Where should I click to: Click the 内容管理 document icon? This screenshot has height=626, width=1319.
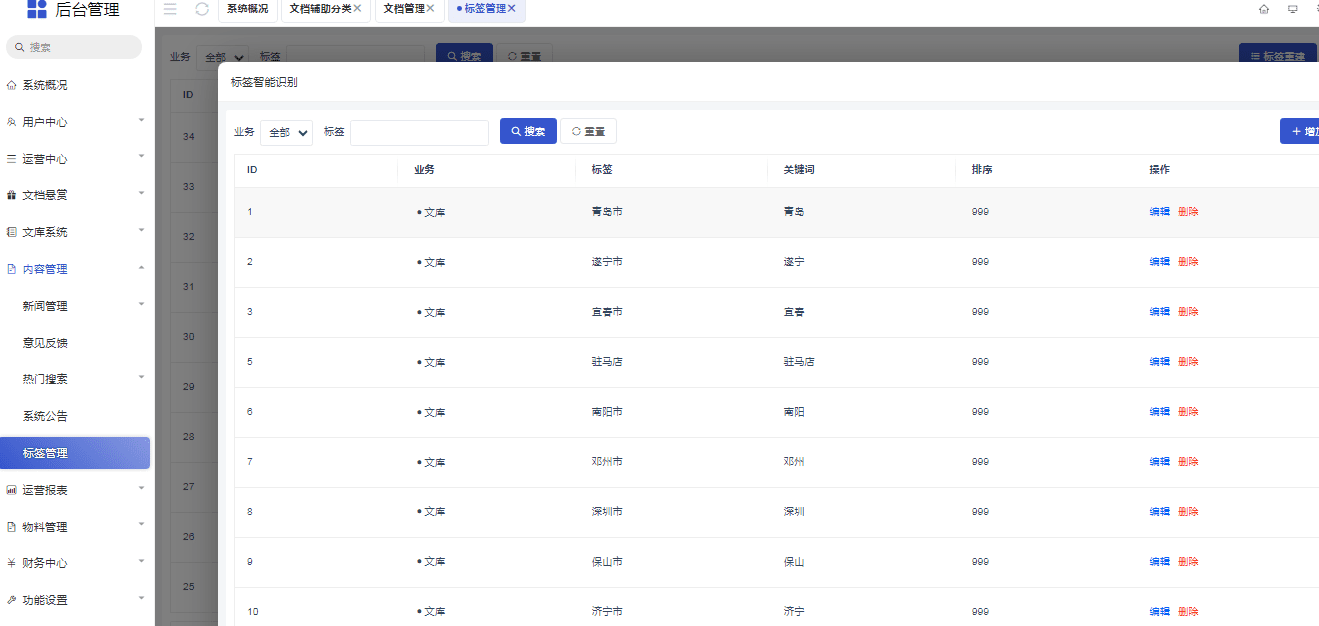point(12,269)
